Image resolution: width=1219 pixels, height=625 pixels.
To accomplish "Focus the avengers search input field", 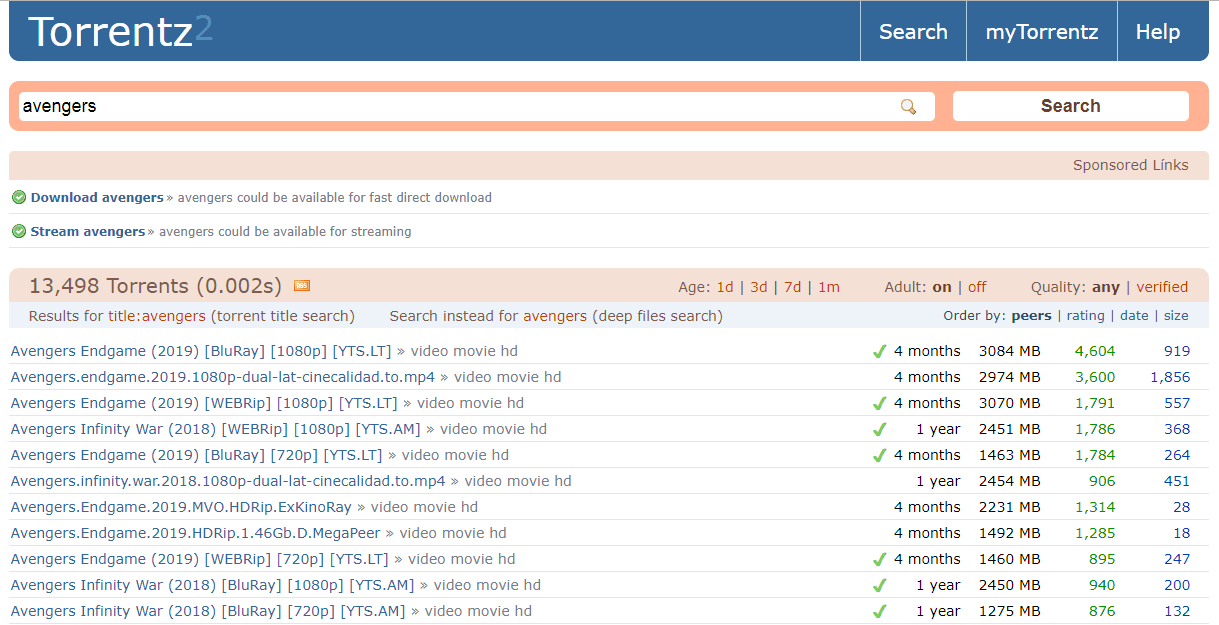I will (x=476, y=106).
